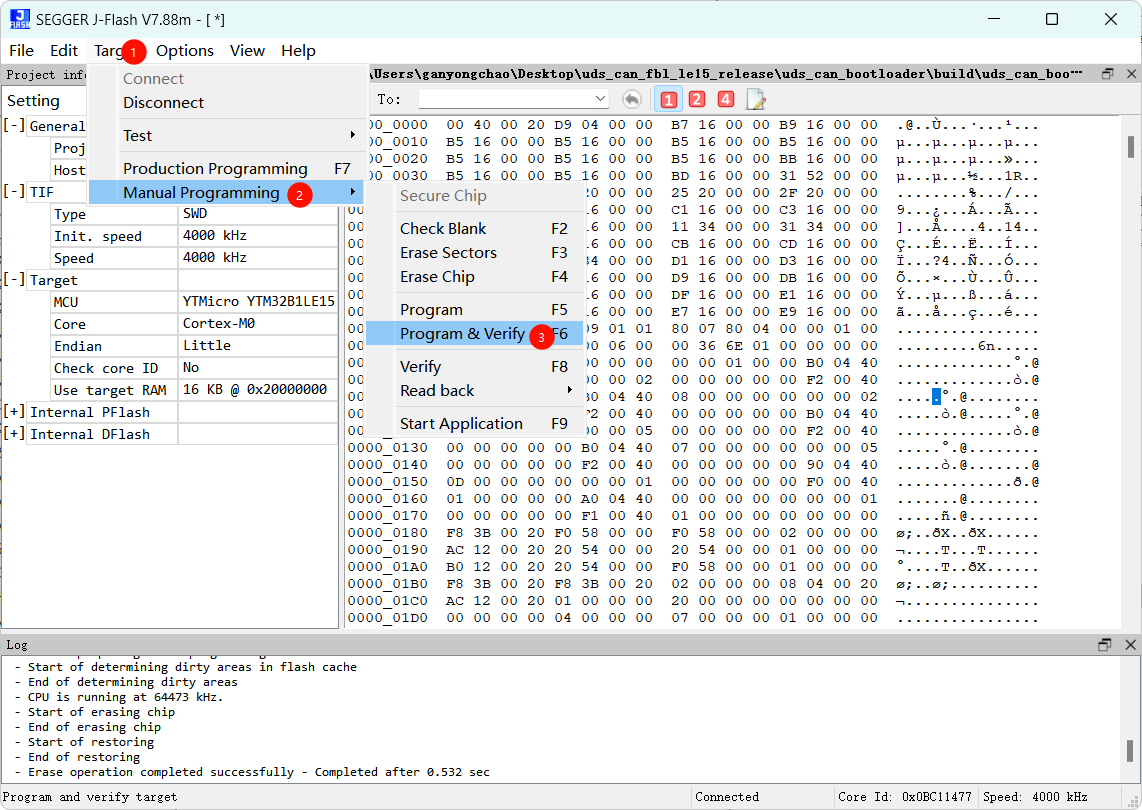Click log line Erase operation completed successfully

click(252, 772)
